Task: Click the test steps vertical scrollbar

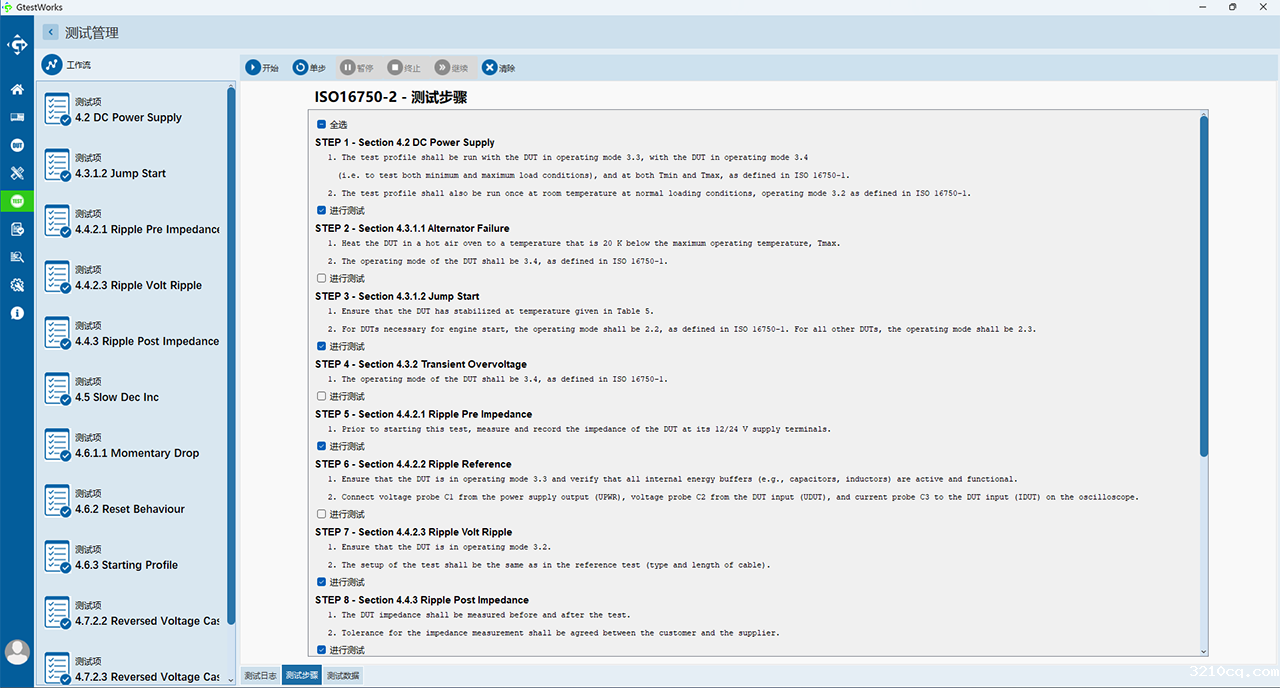Action: [1204, 285]
